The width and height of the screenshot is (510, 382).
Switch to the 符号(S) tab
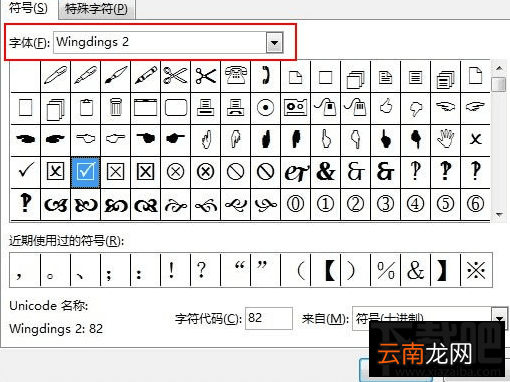point(28,8)
